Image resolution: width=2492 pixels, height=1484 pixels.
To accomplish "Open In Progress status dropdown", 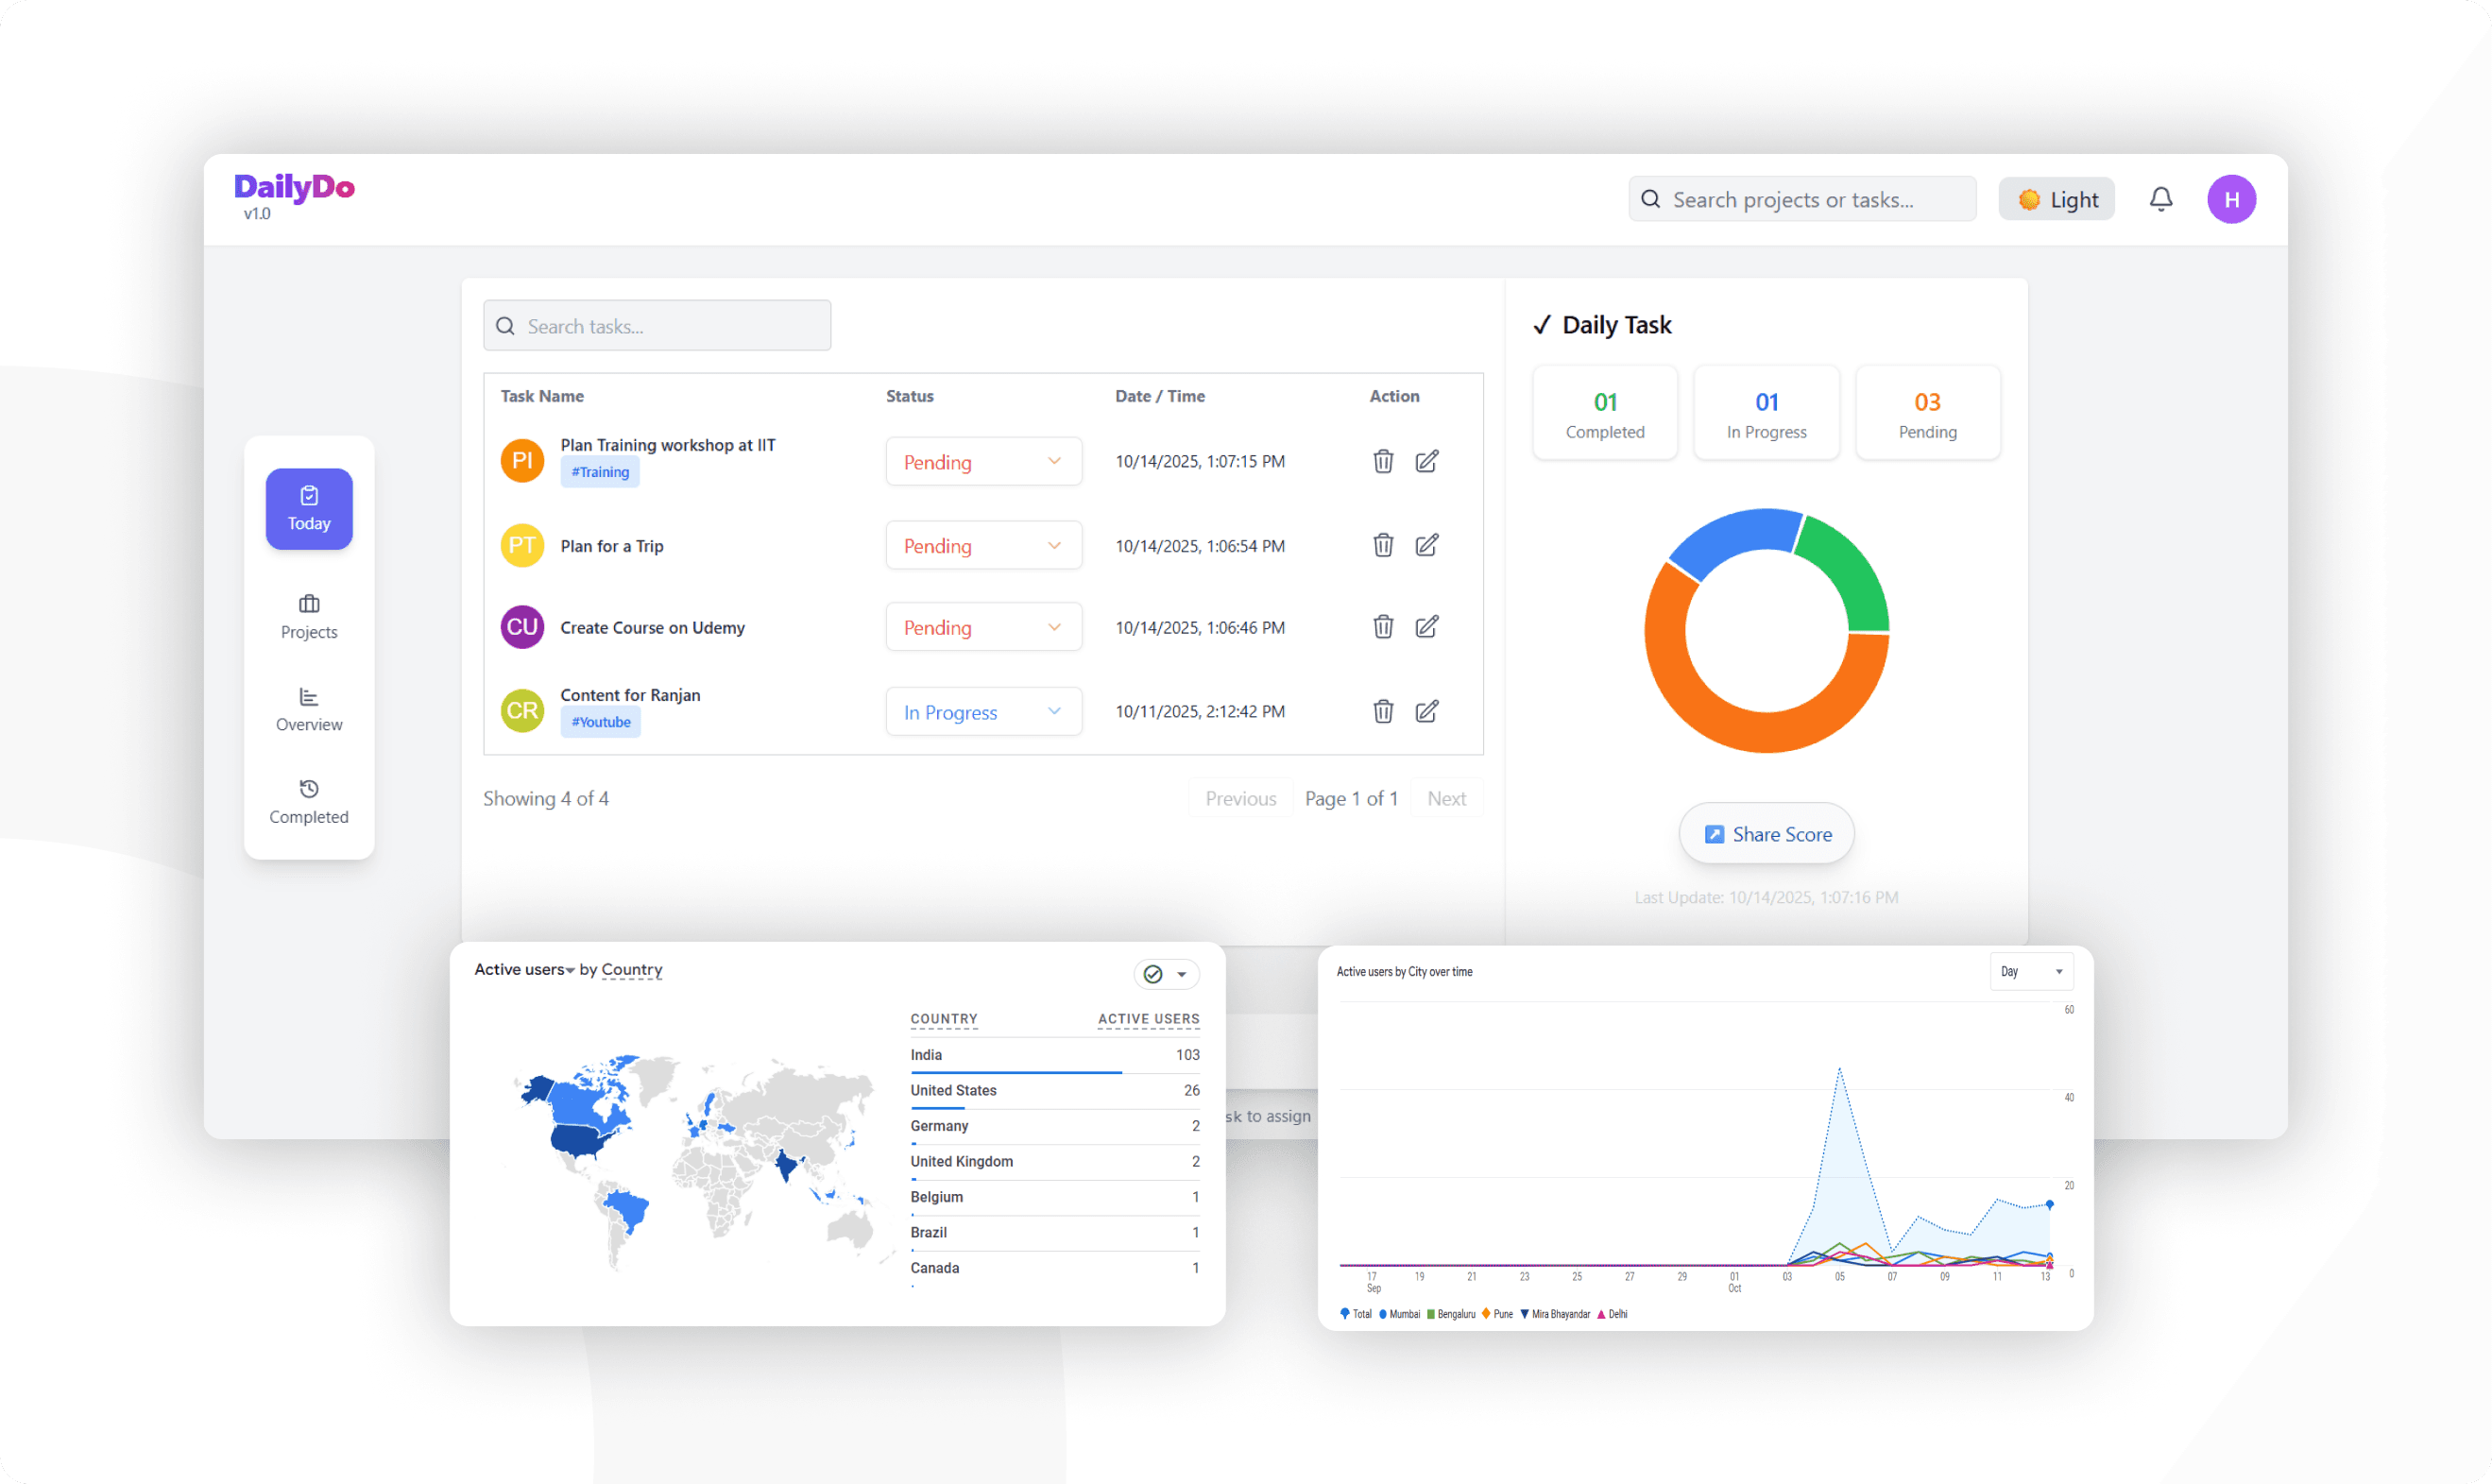I will (x=983, y=712).
